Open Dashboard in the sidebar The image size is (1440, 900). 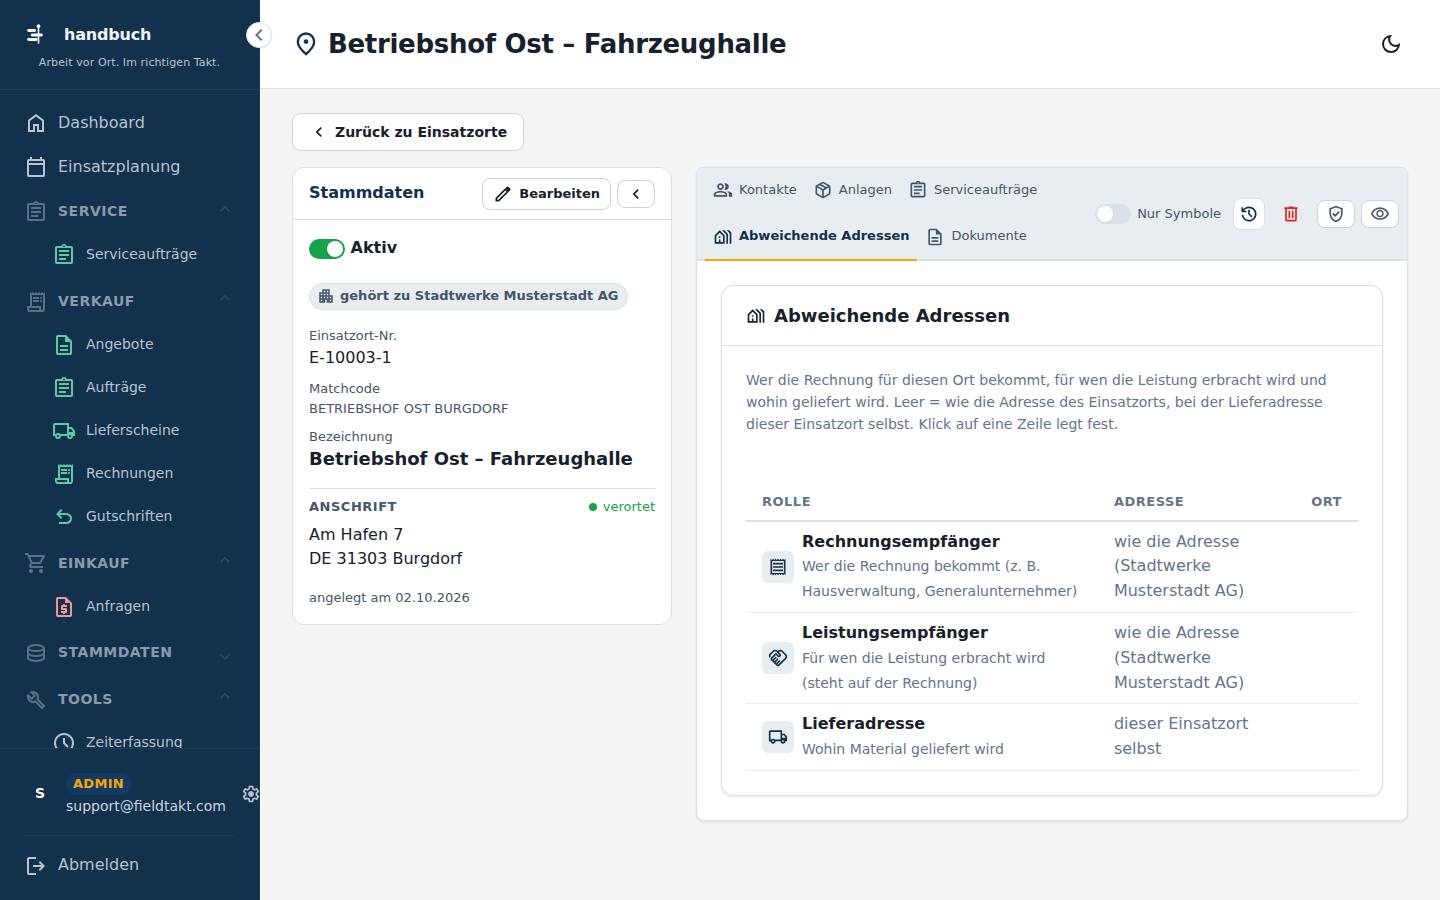(130, 123)
